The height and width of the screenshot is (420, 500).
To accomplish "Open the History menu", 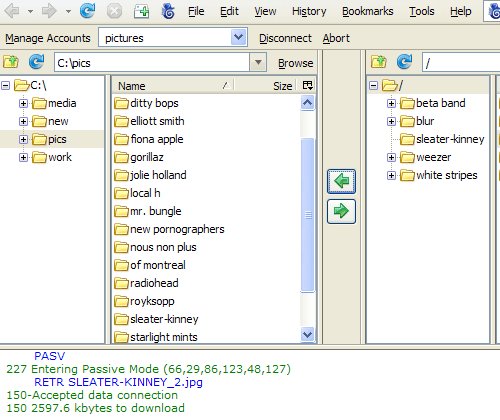I will coord(309,11).
